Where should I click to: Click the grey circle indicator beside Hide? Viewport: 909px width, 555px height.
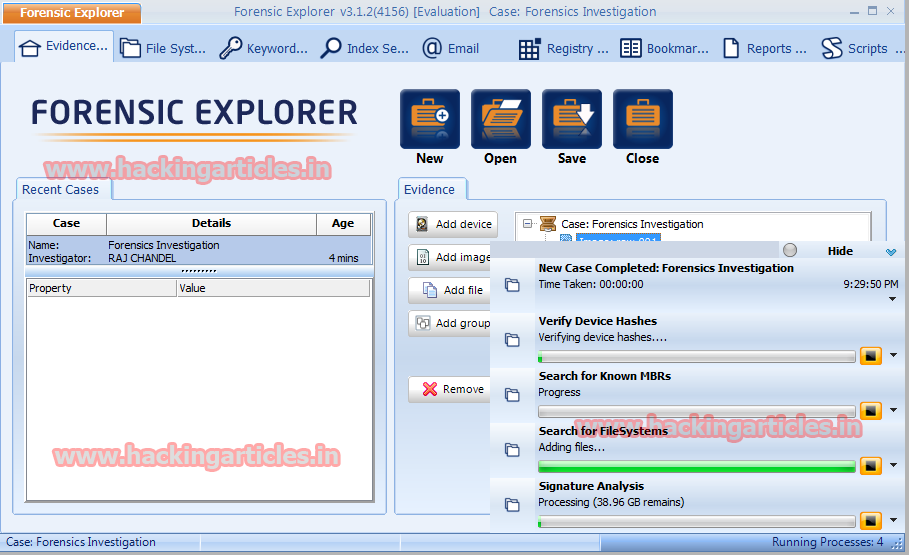coord(790,250)
